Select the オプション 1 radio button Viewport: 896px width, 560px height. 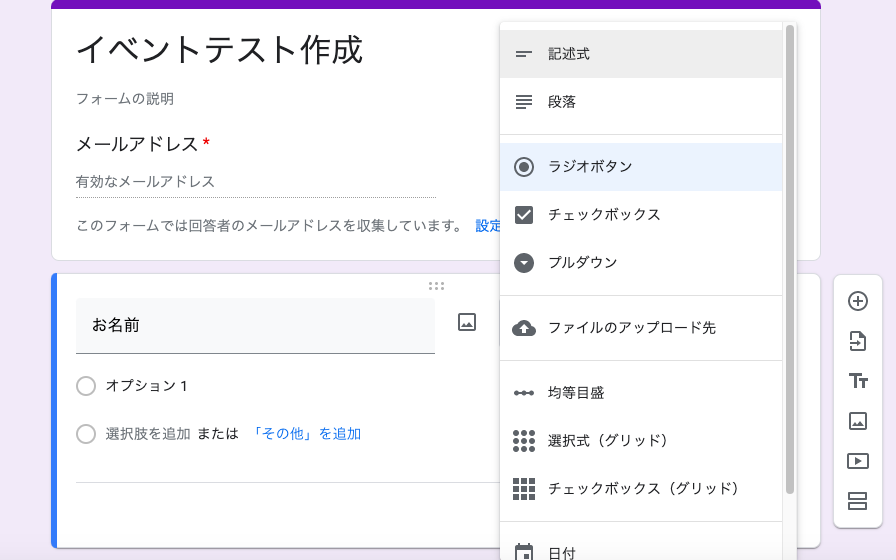pyautogui.click(x=86, y=386)
